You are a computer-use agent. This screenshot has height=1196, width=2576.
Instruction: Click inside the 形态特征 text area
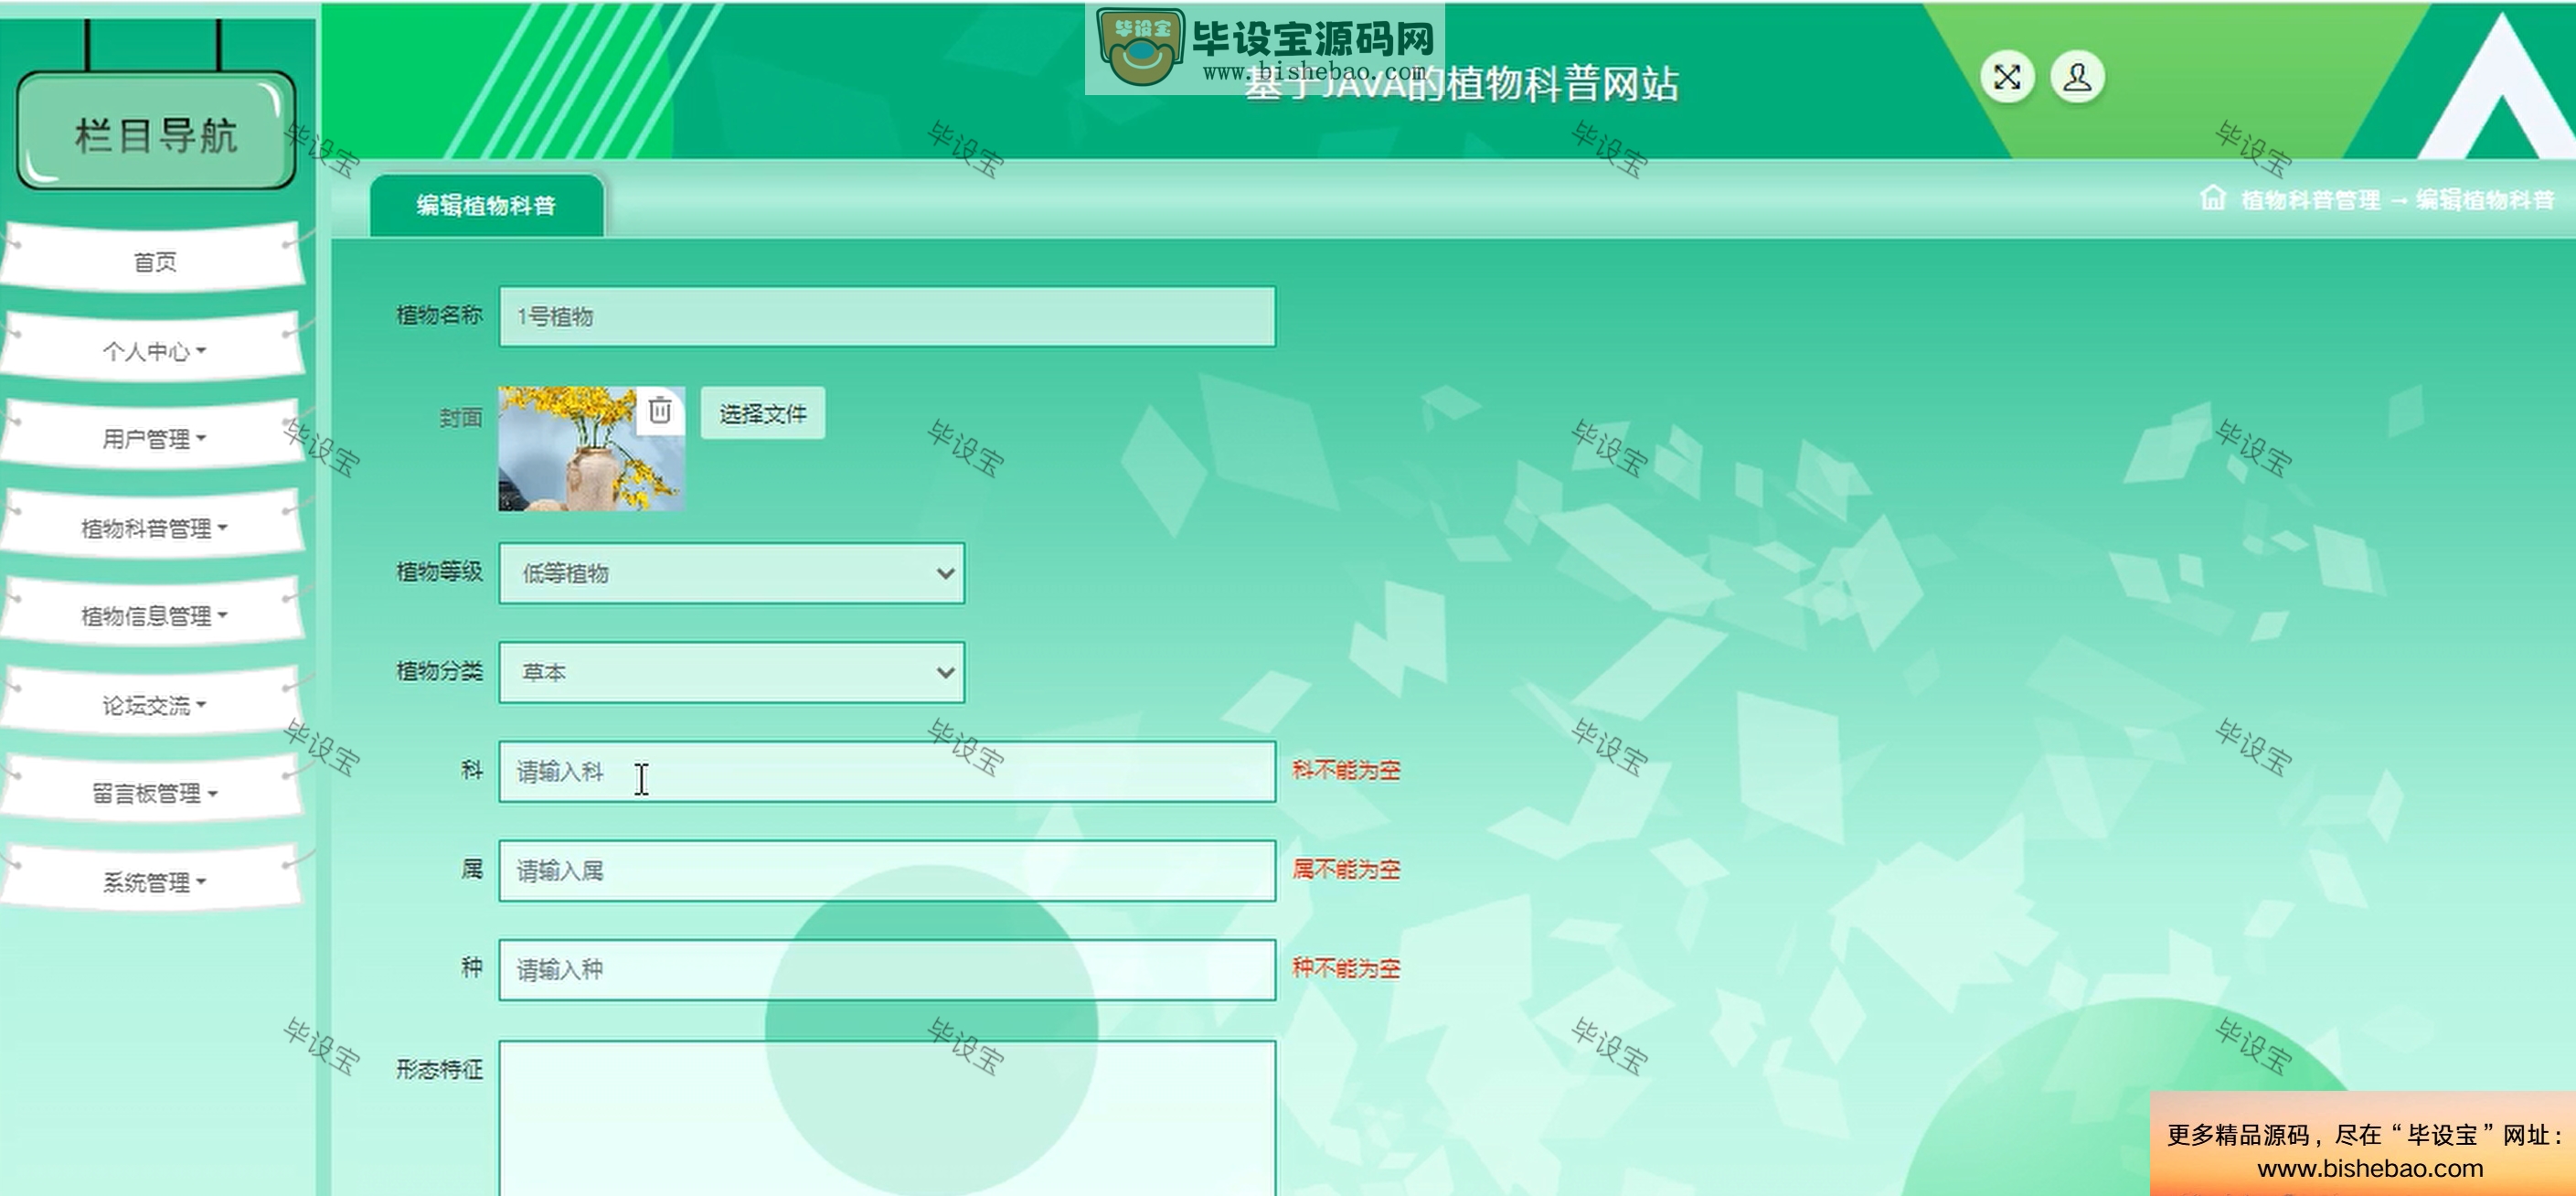887,1118
